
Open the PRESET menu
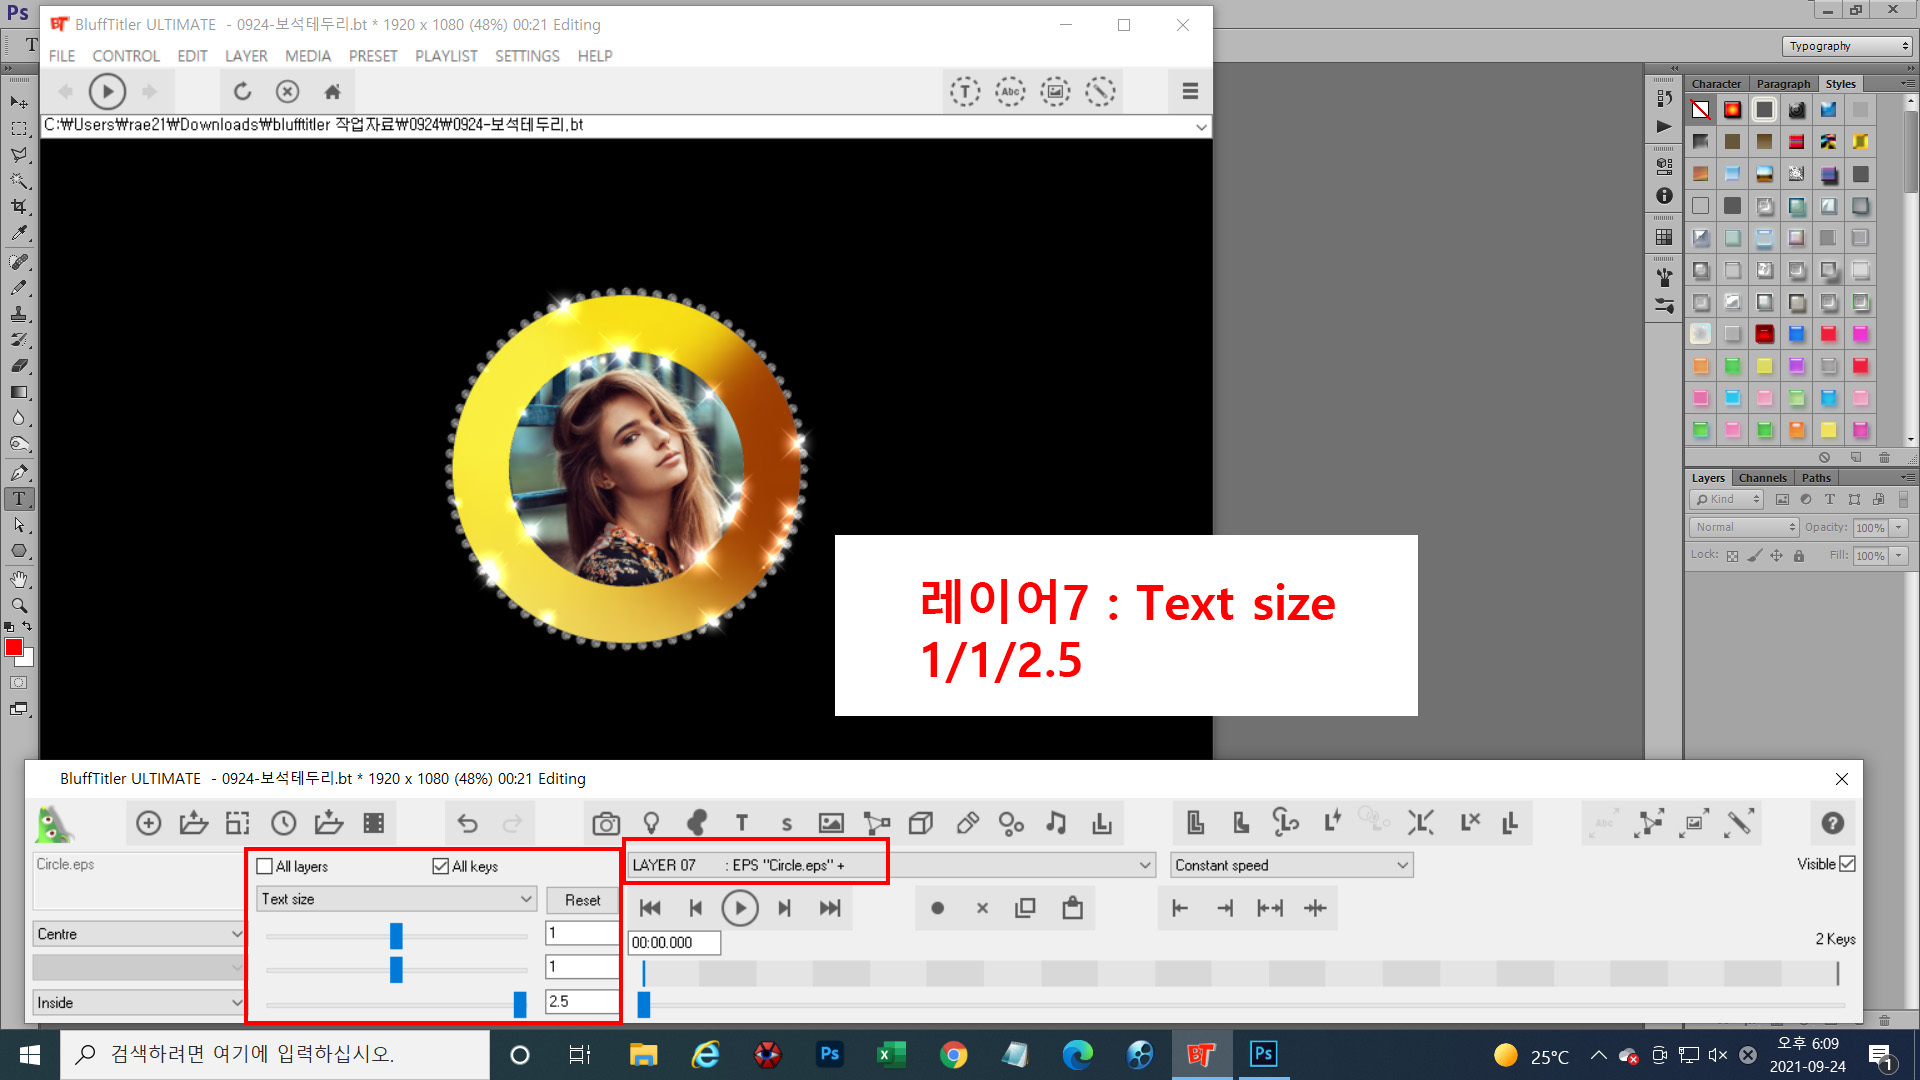pos(373,56)
